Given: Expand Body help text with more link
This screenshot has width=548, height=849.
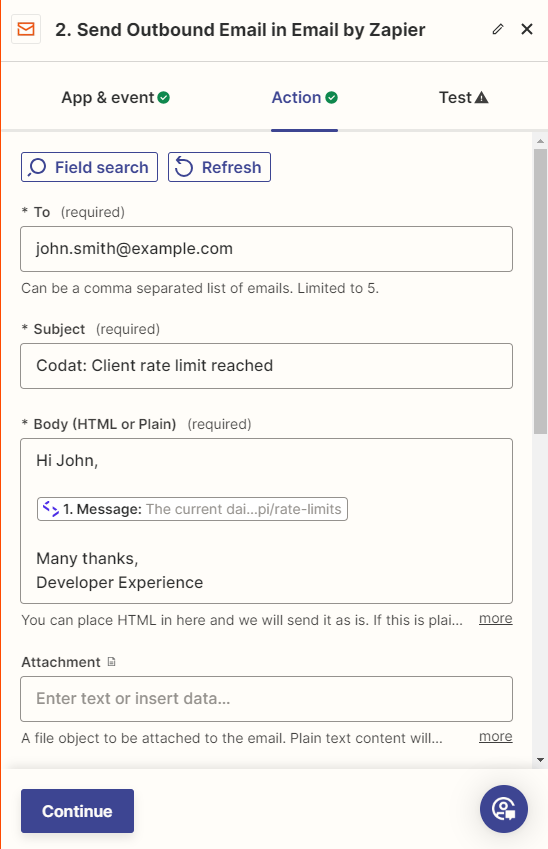Looking at the screenshot, I should [x=495, y=618].
